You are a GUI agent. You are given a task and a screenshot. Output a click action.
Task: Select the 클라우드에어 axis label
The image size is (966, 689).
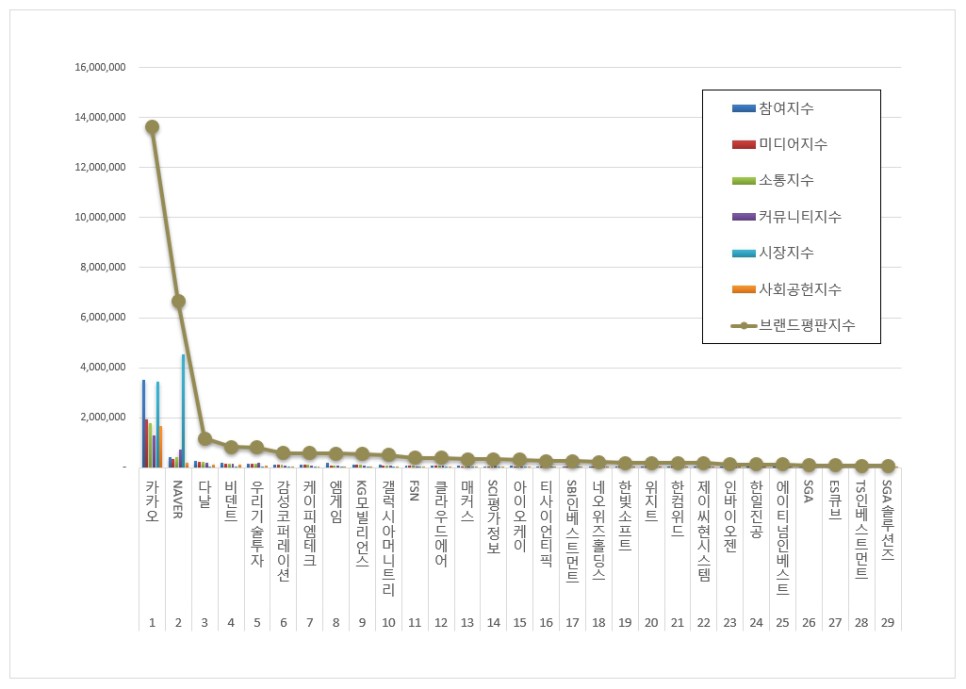pyautogui.click(x=441, y=523)
